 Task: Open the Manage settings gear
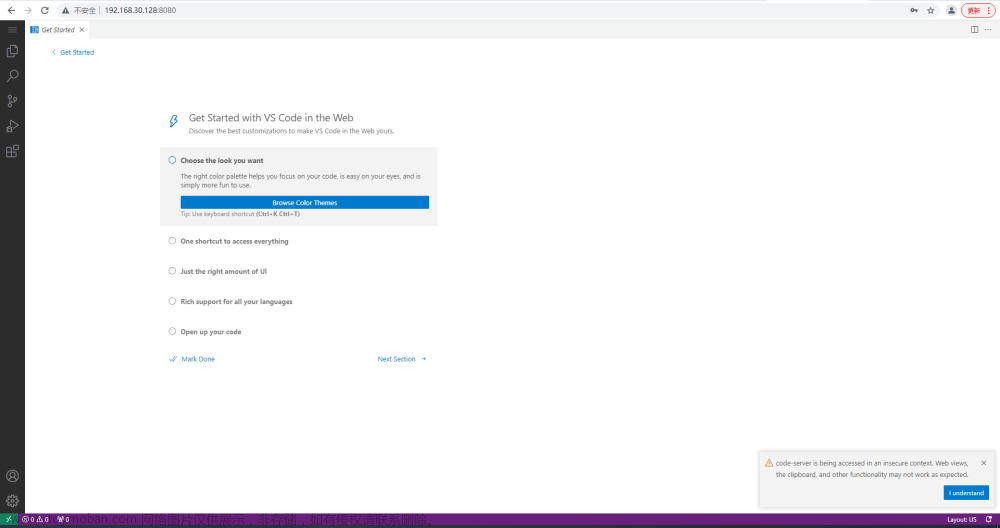tap(12, 501)
